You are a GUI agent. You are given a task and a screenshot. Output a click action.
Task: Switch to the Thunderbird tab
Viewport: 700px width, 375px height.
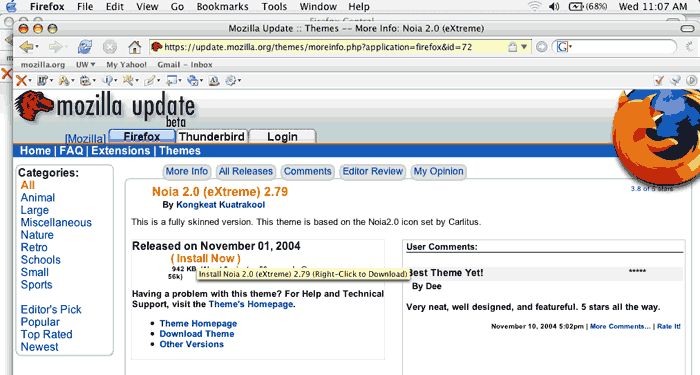(x=212, y=136)
